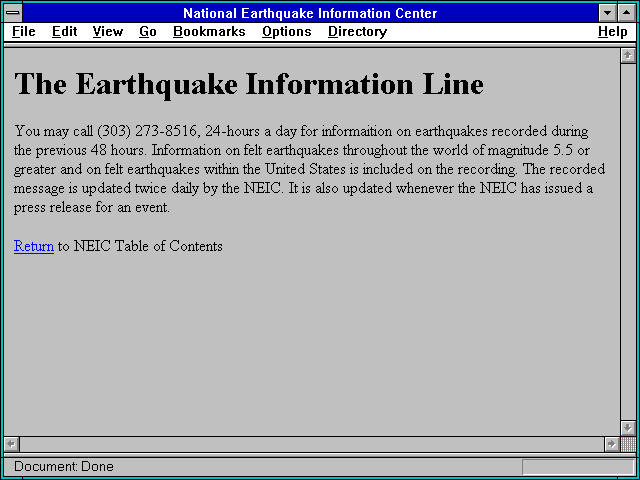Click the horizontal scrollbar track
The height and width of the screenshot is (480, 640).
click(312, 444)
